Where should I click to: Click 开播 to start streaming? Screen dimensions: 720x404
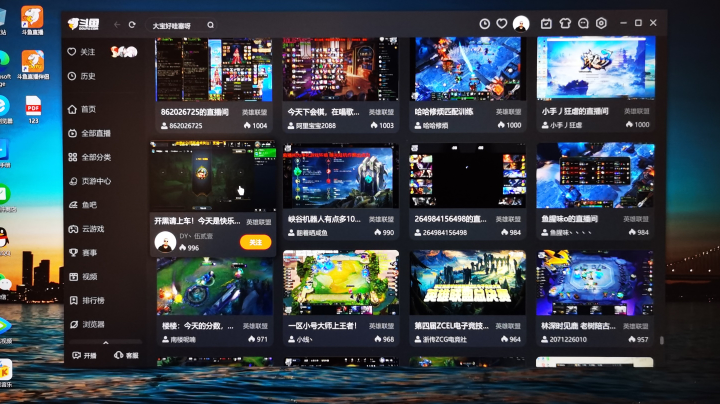tap(84, 355)
